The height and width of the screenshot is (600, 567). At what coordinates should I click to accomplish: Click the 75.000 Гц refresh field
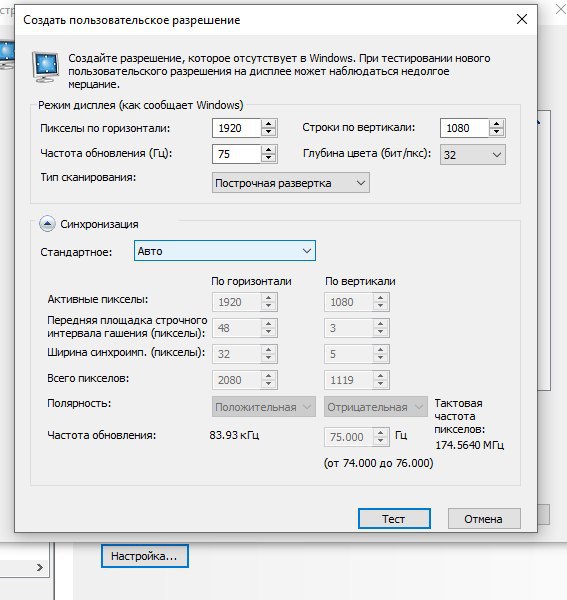coord(349,437)
